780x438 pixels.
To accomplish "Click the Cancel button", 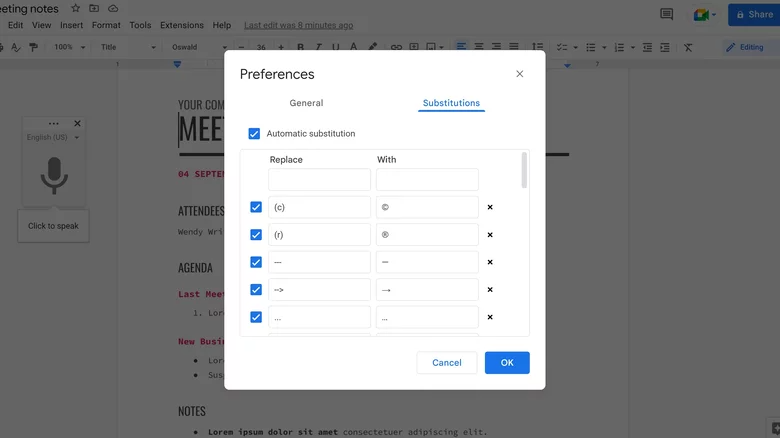I will (446, 362).
